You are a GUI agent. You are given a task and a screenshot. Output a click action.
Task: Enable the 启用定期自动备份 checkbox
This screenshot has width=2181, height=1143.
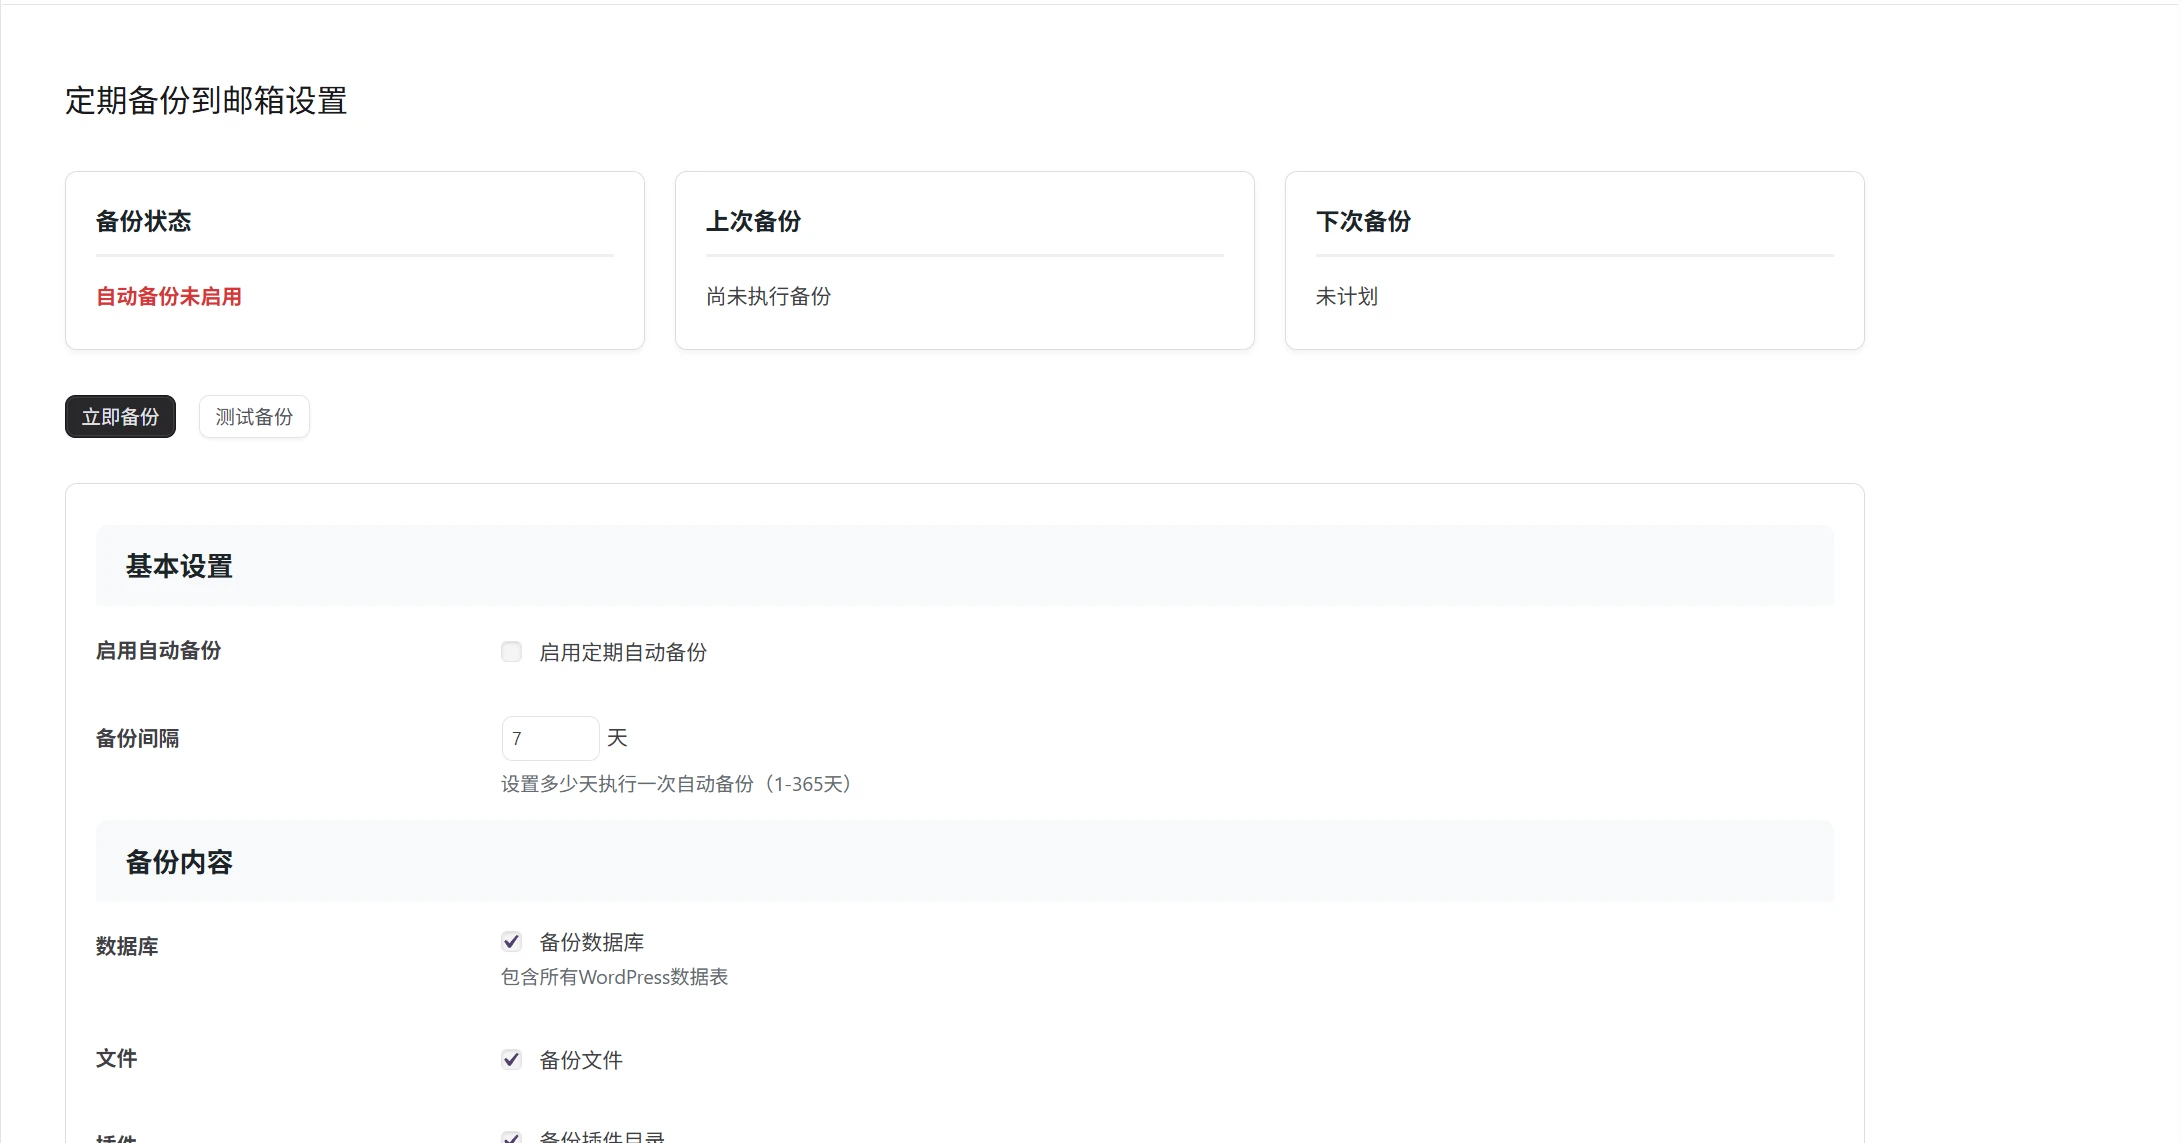(x=511, y=651)
